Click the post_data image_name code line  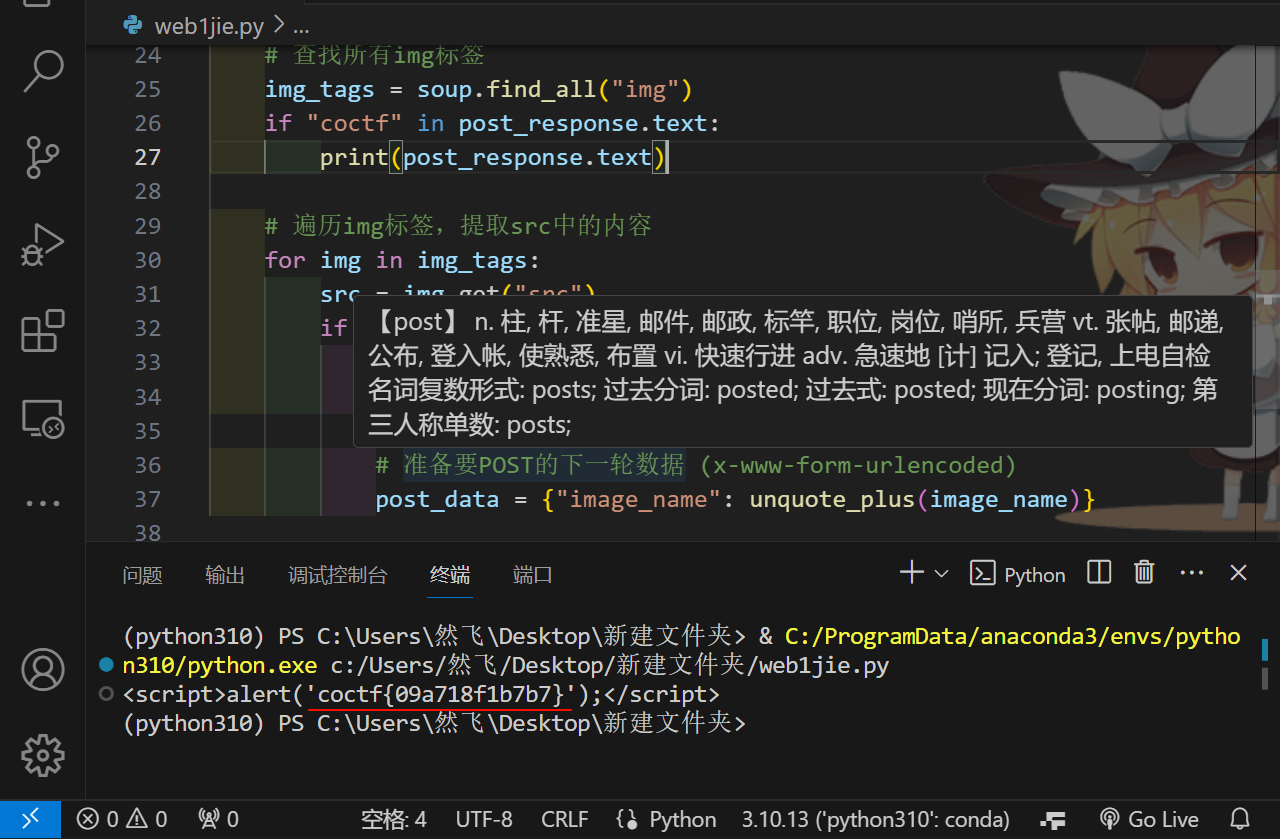click(x=736, y=499)
